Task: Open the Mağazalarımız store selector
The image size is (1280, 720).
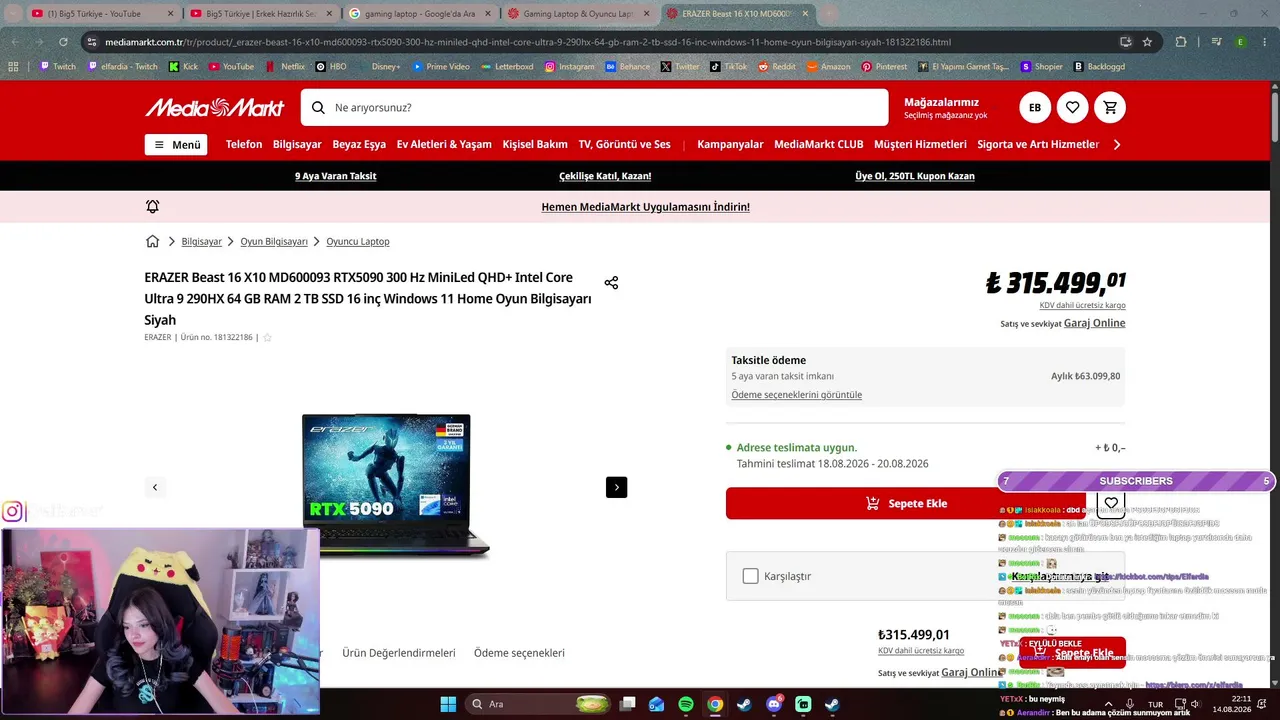Action: coord(945,107)
